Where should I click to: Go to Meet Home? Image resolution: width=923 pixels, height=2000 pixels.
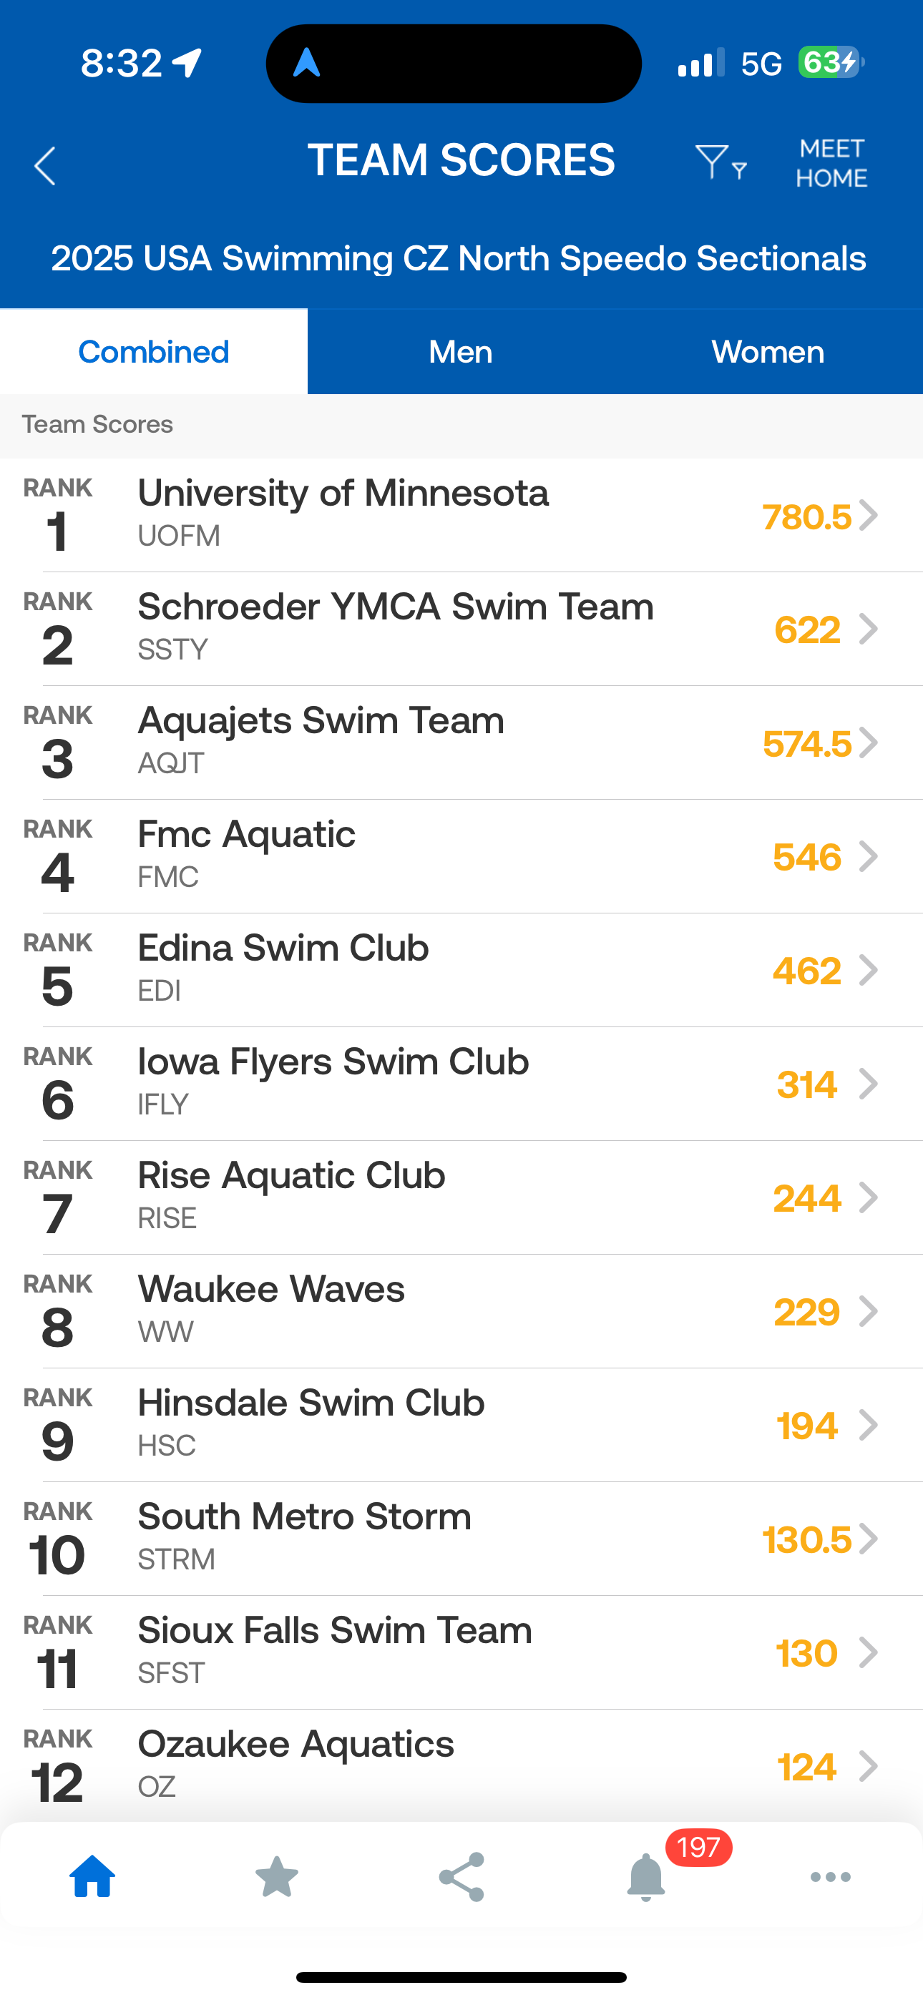point(831,163)
